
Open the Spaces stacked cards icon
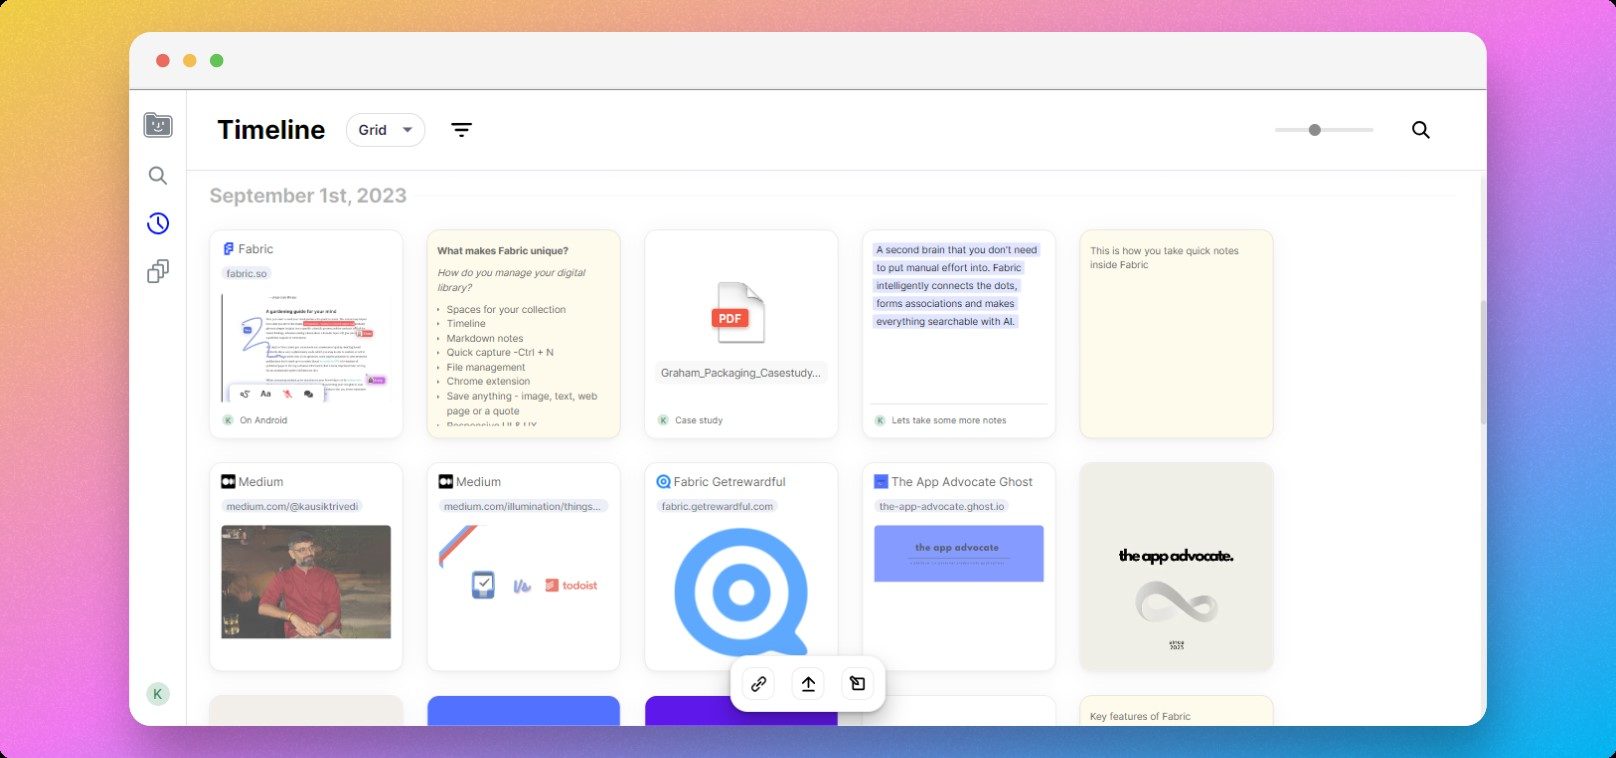(158, 271)
